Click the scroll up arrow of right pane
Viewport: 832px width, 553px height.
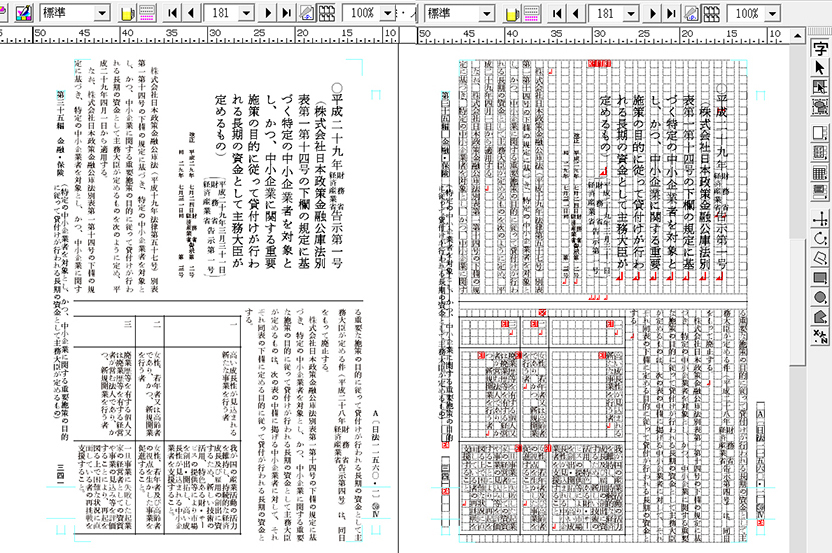(x=798, y=36)
